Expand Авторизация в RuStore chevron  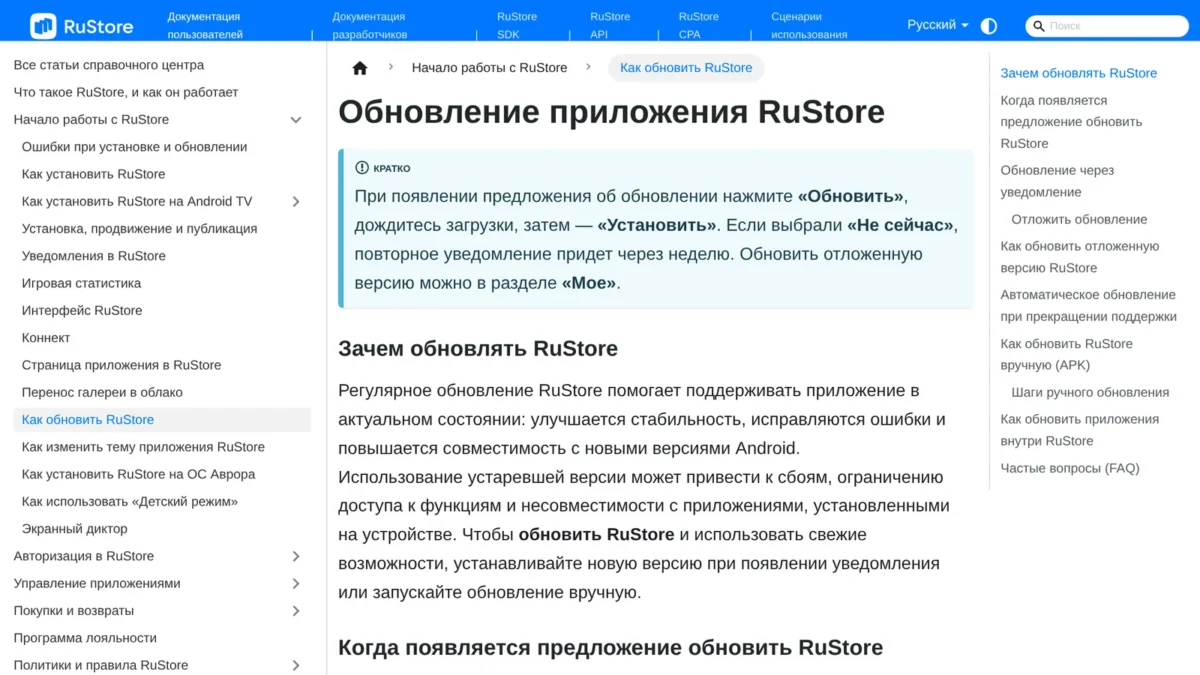tap(296, 556)
